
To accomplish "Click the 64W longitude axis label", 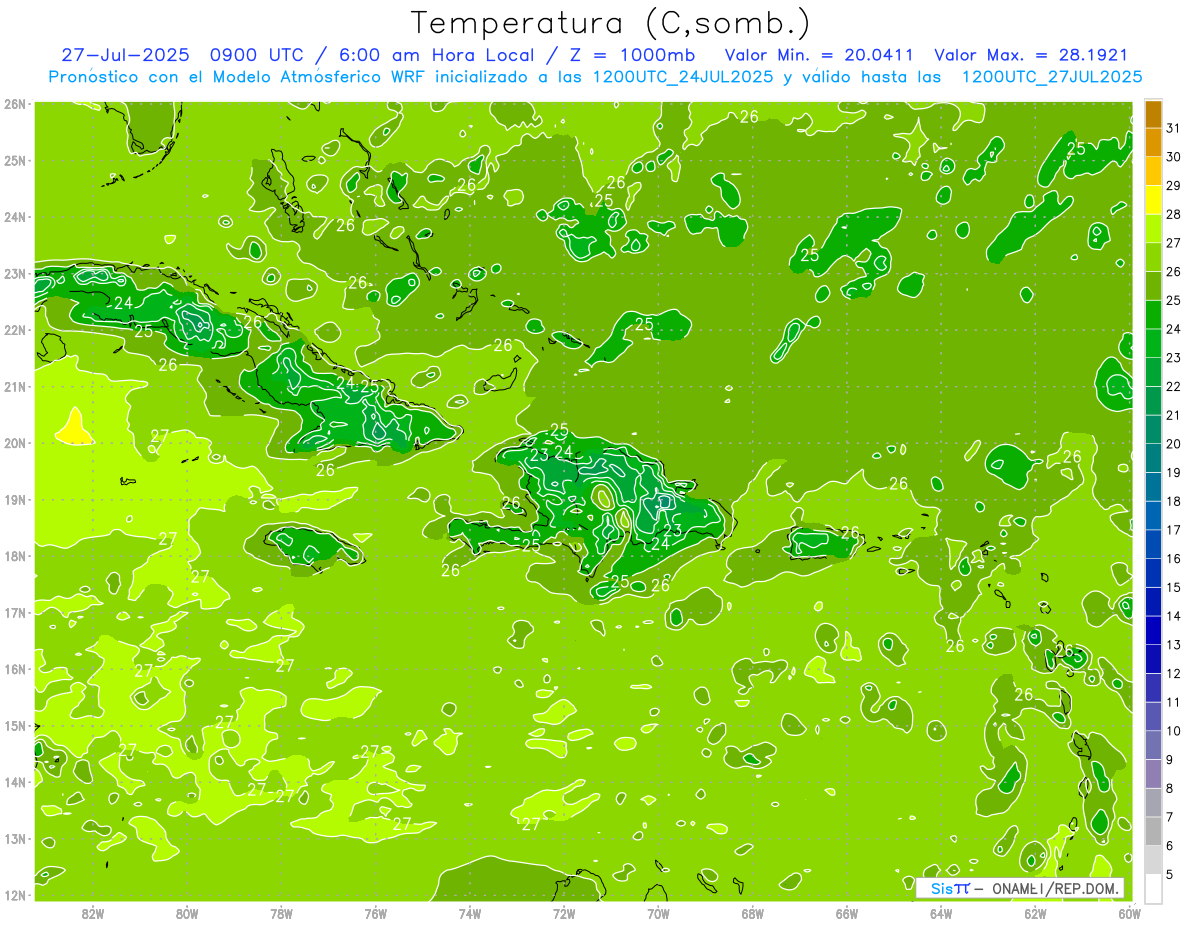I will [941, 912].
